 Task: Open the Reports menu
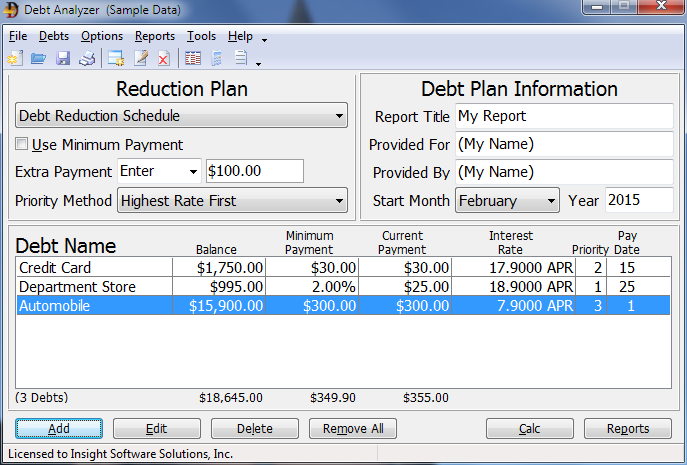tap(155, 36)
